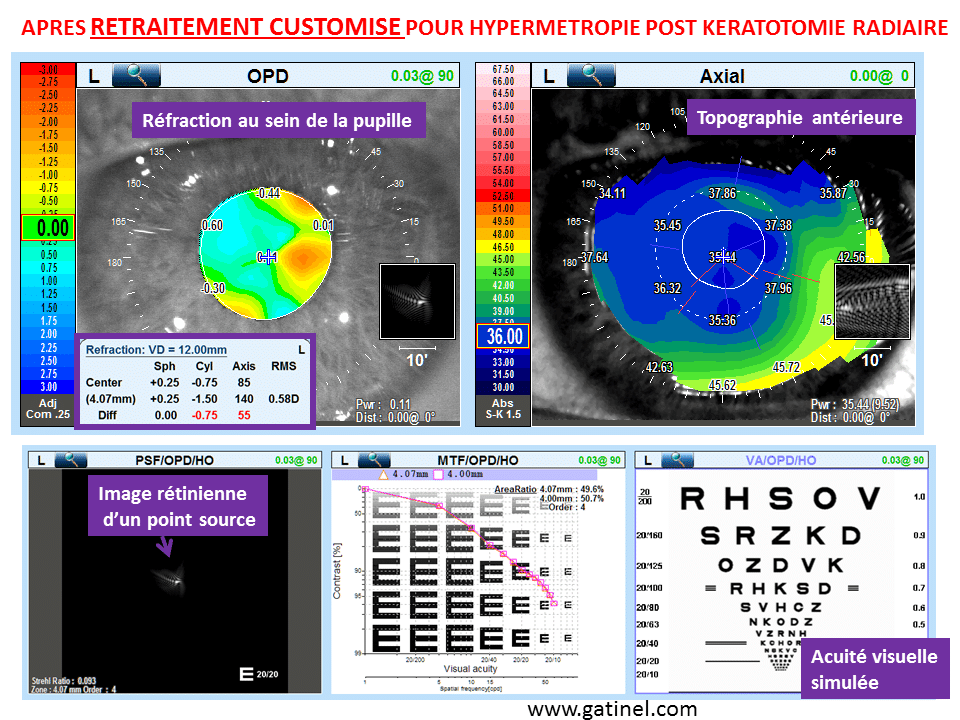960x720 pixels.
Task: Open the magnifier in the VA/OPD/HO panel
Action: coord(677,460)
